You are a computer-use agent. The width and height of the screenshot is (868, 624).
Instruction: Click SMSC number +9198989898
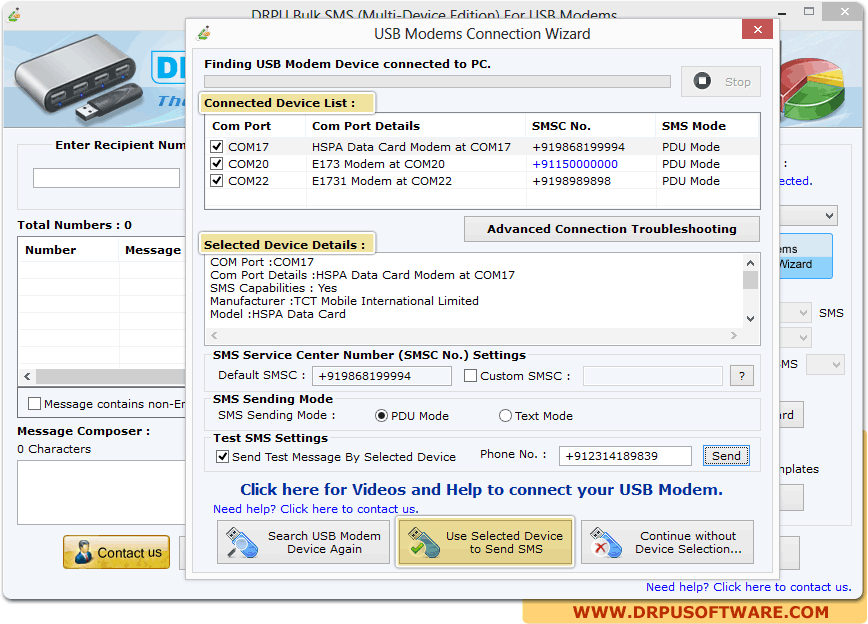coord(571,181)
